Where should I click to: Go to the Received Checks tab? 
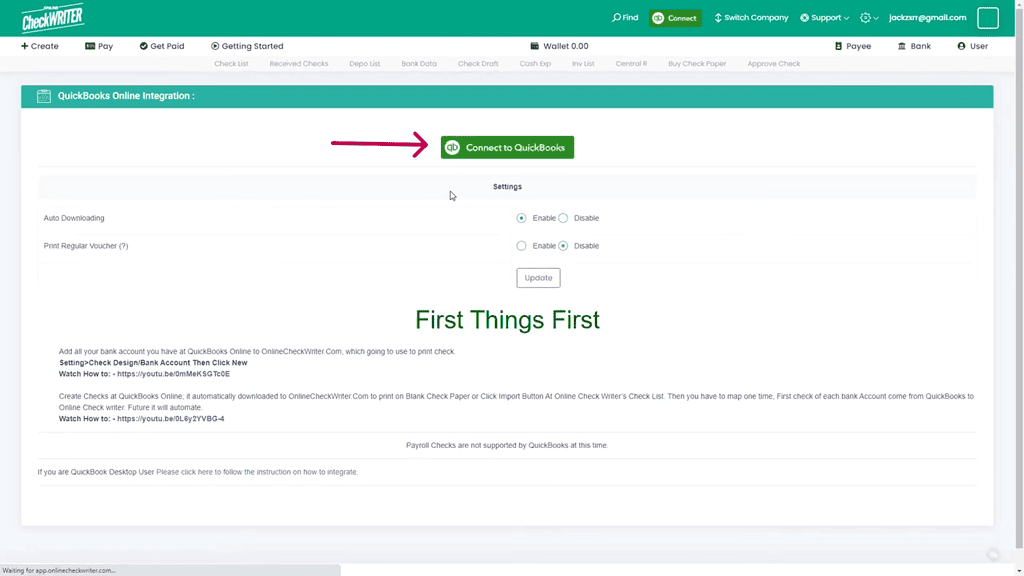pos(298,63)
